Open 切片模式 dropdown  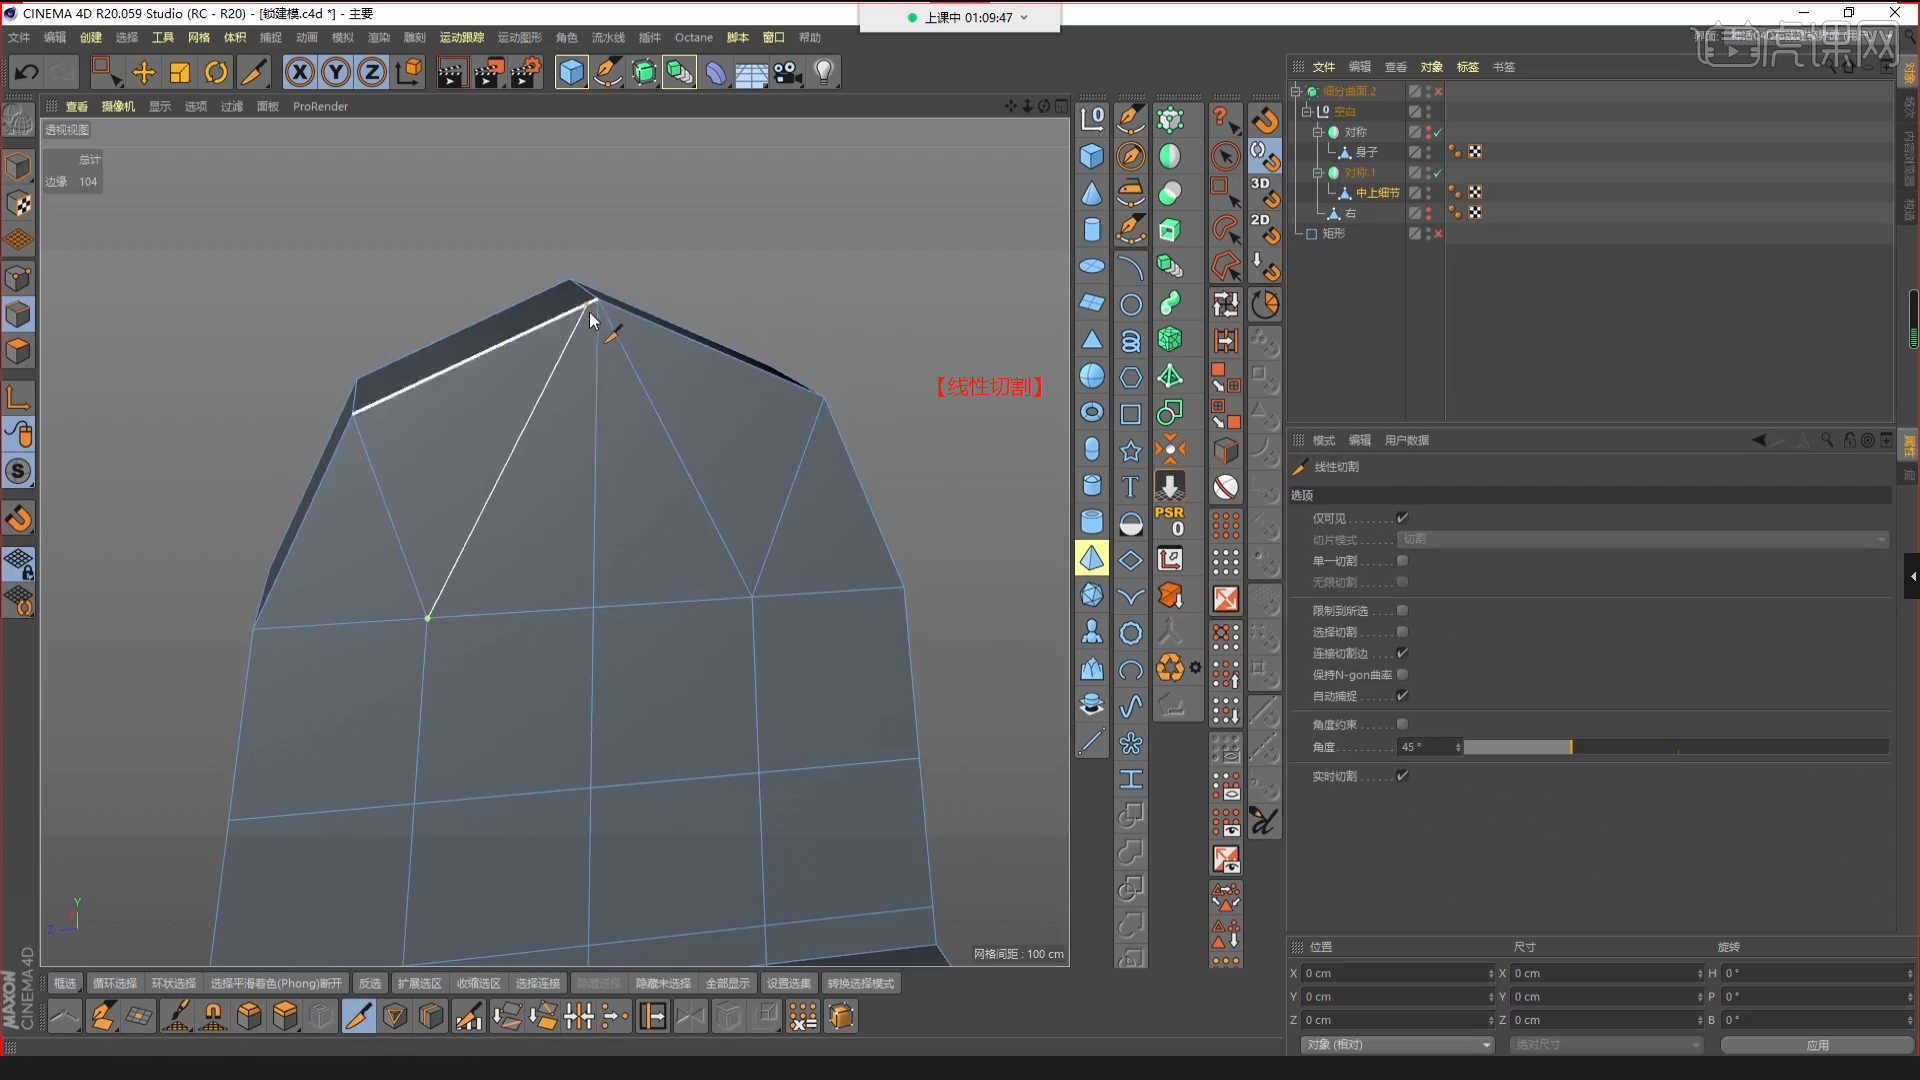click(1644, 539)
